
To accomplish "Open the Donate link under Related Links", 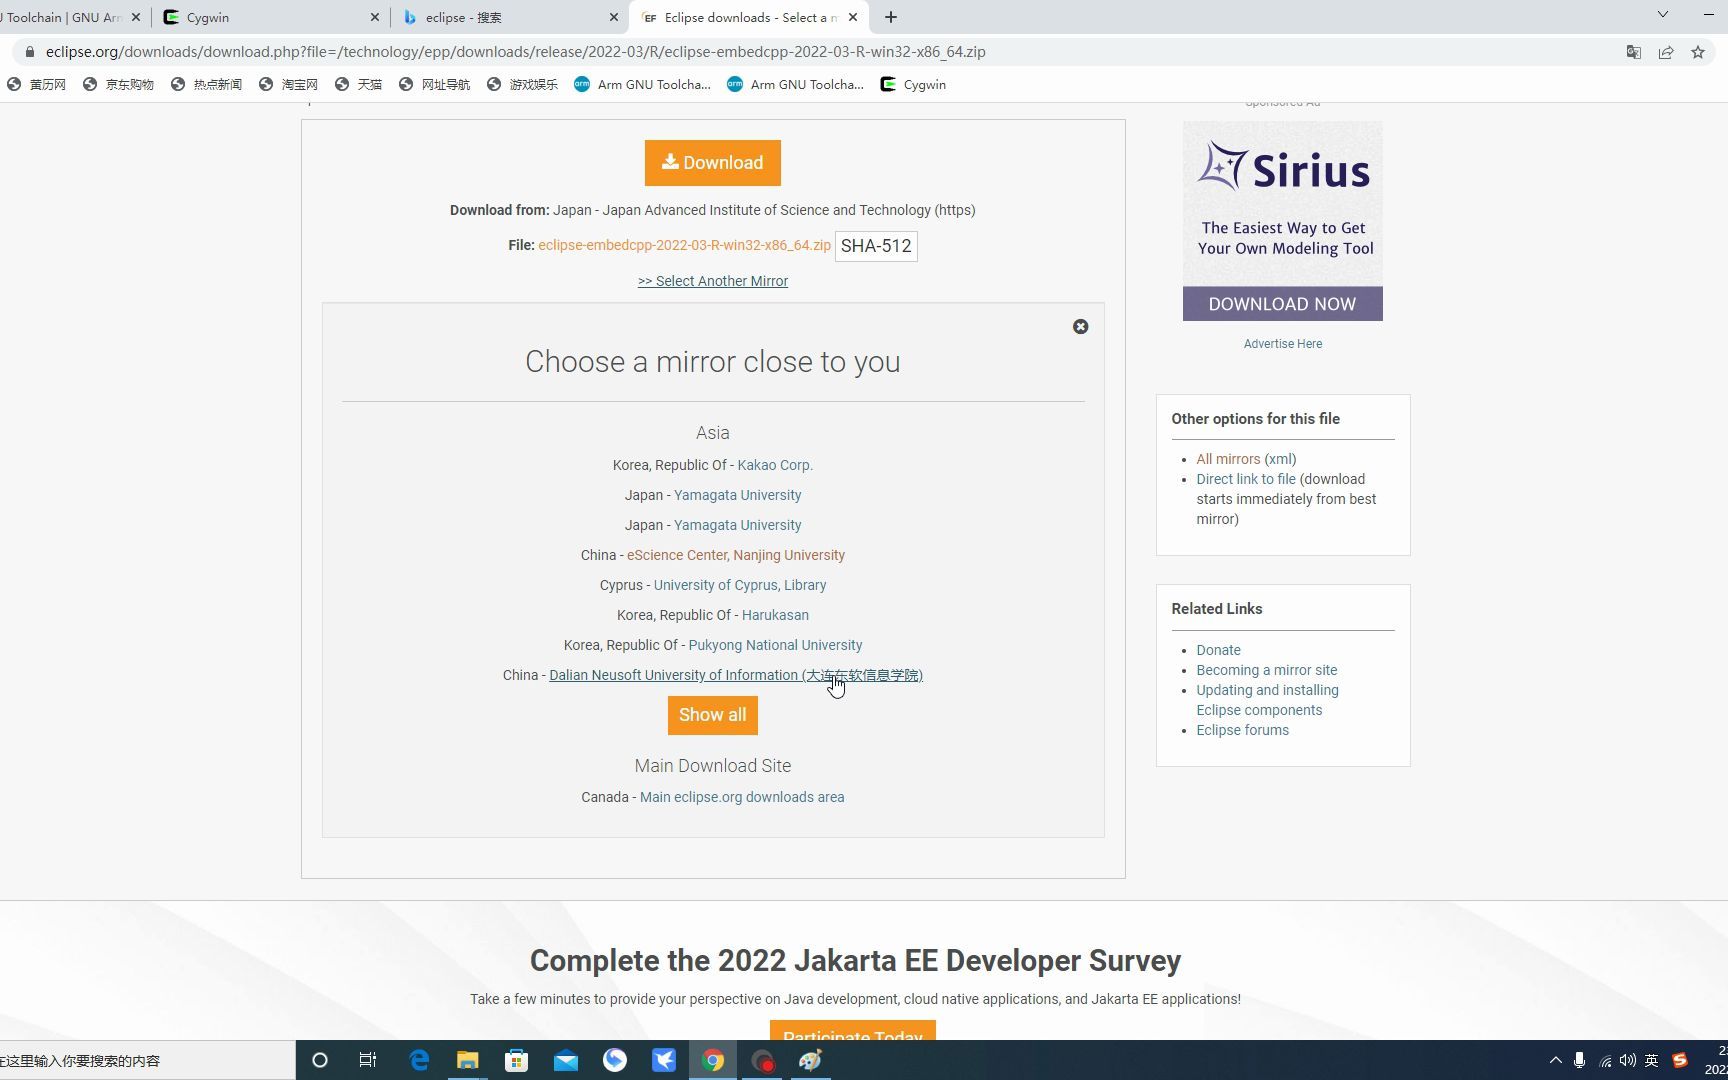I will point(1218,650).
